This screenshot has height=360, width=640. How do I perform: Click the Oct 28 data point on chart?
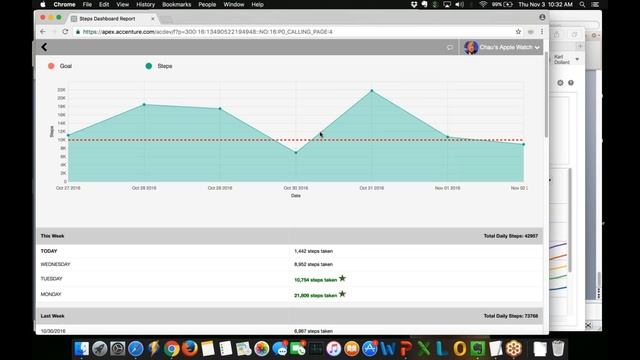[144, 104]
